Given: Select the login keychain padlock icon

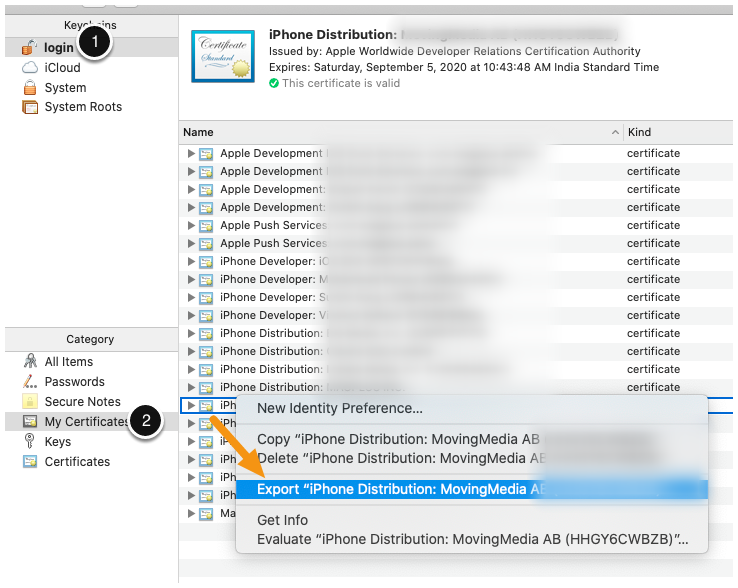Looking at the screenshot, I should (29, 47).
